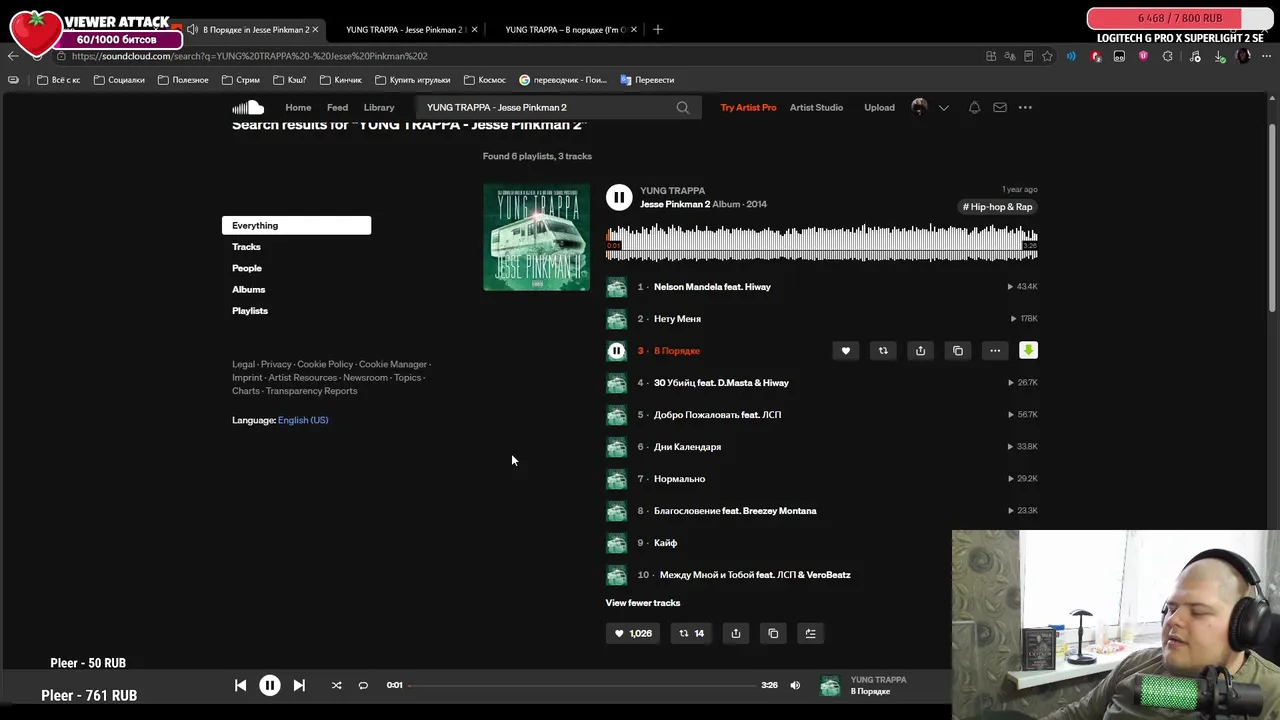Skip to the next track

pos(299,685)
